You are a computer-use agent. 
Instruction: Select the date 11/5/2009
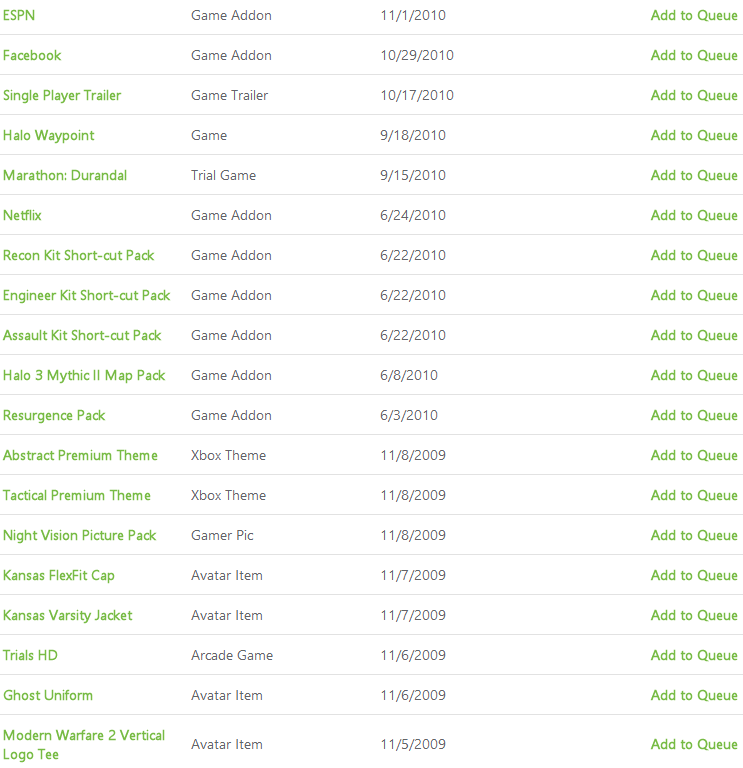[x=413, y=744]
